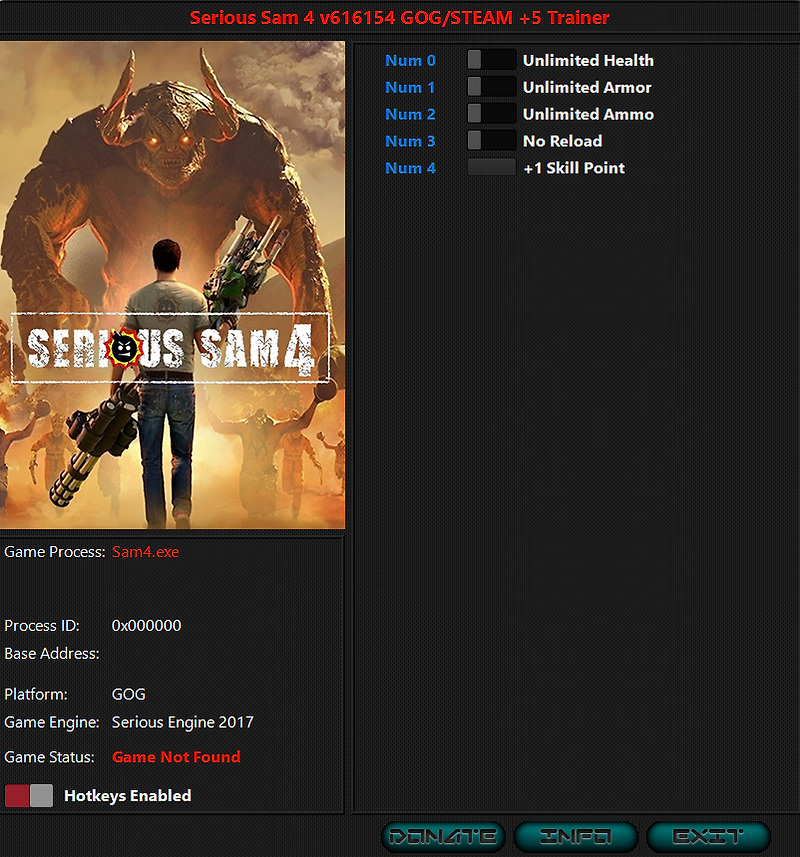Enable the Unlimited Health toggle
The height and width of the screenshot is (857, 800).
click(491, 59)
